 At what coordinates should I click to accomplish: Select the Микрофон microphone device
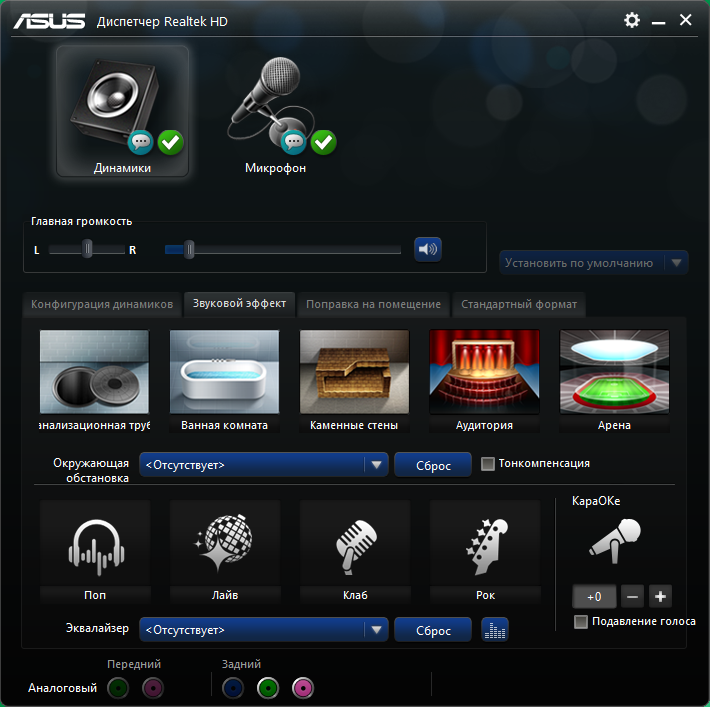(275, 111)
